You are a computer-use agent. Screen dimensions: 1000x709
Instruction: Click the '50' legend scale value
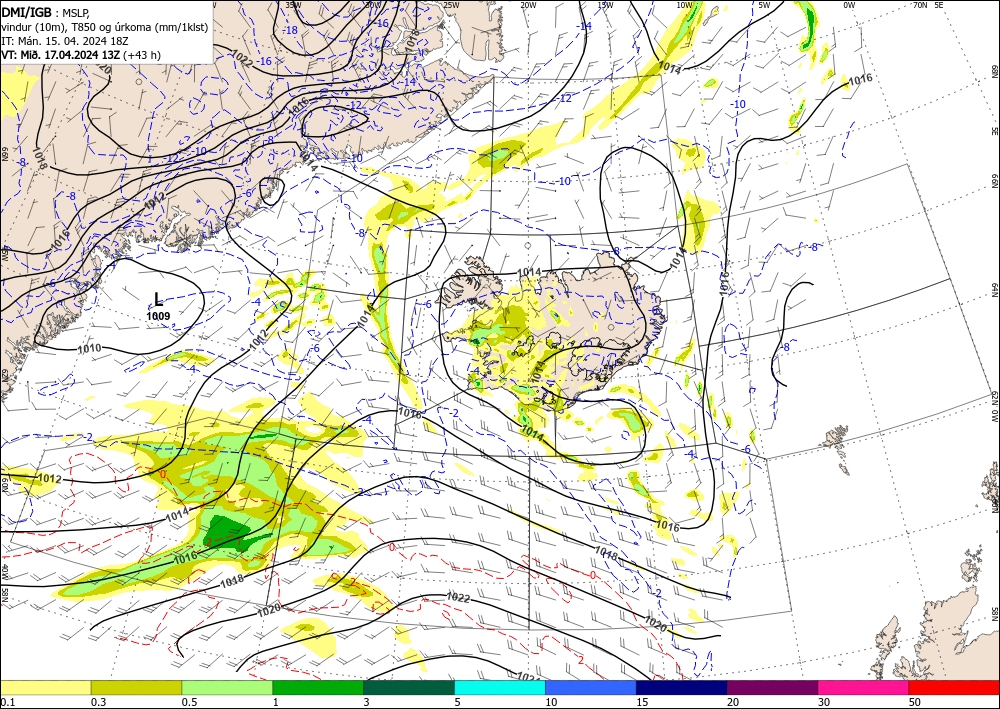[915, 702]
